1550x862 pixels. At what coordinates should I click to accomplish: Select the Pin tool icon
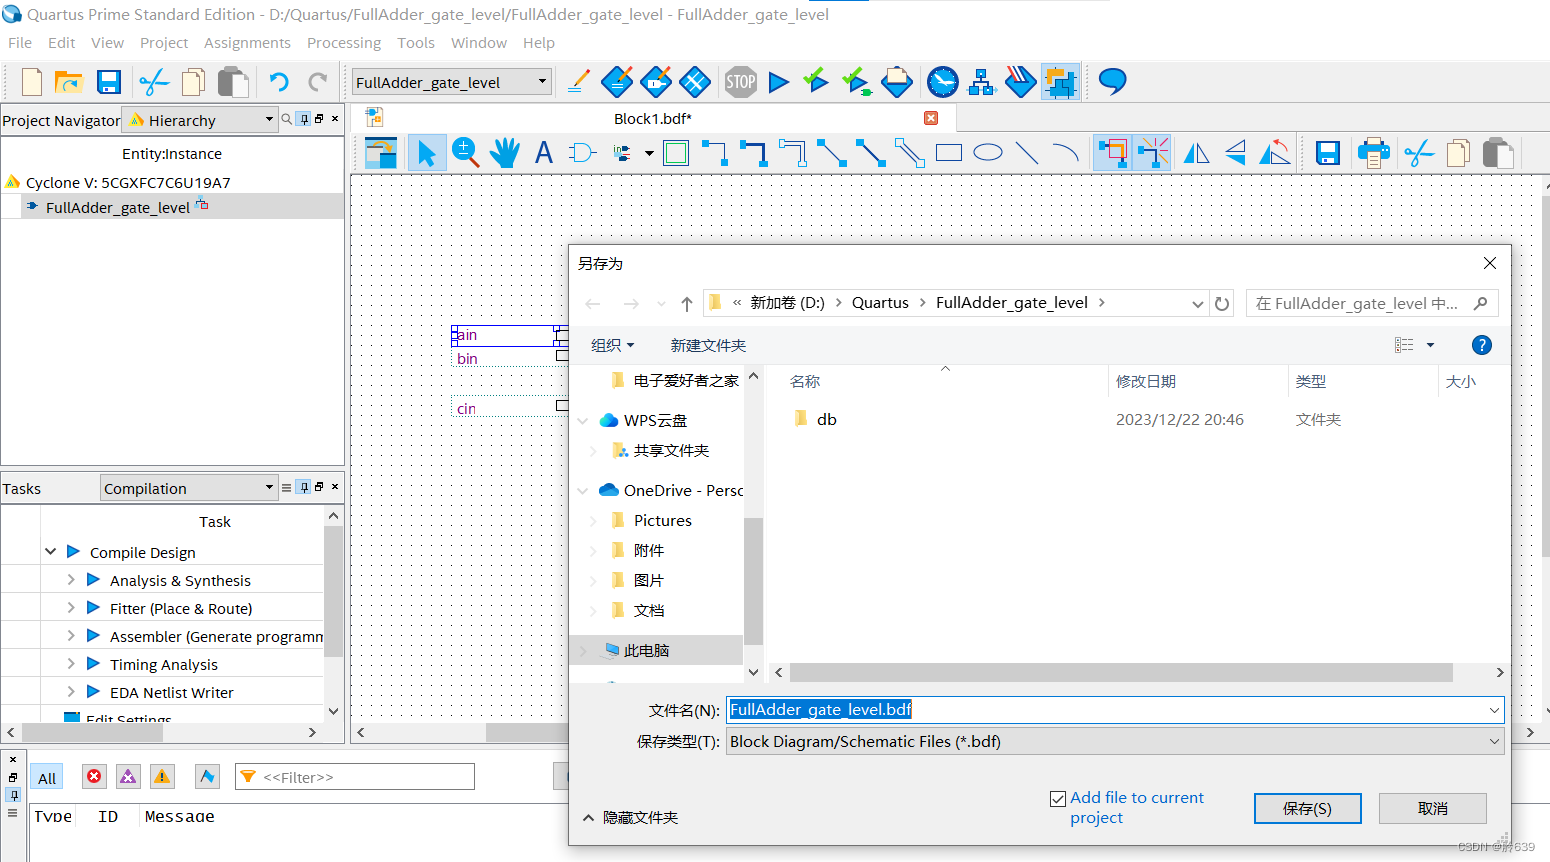[x=623, y=153]
